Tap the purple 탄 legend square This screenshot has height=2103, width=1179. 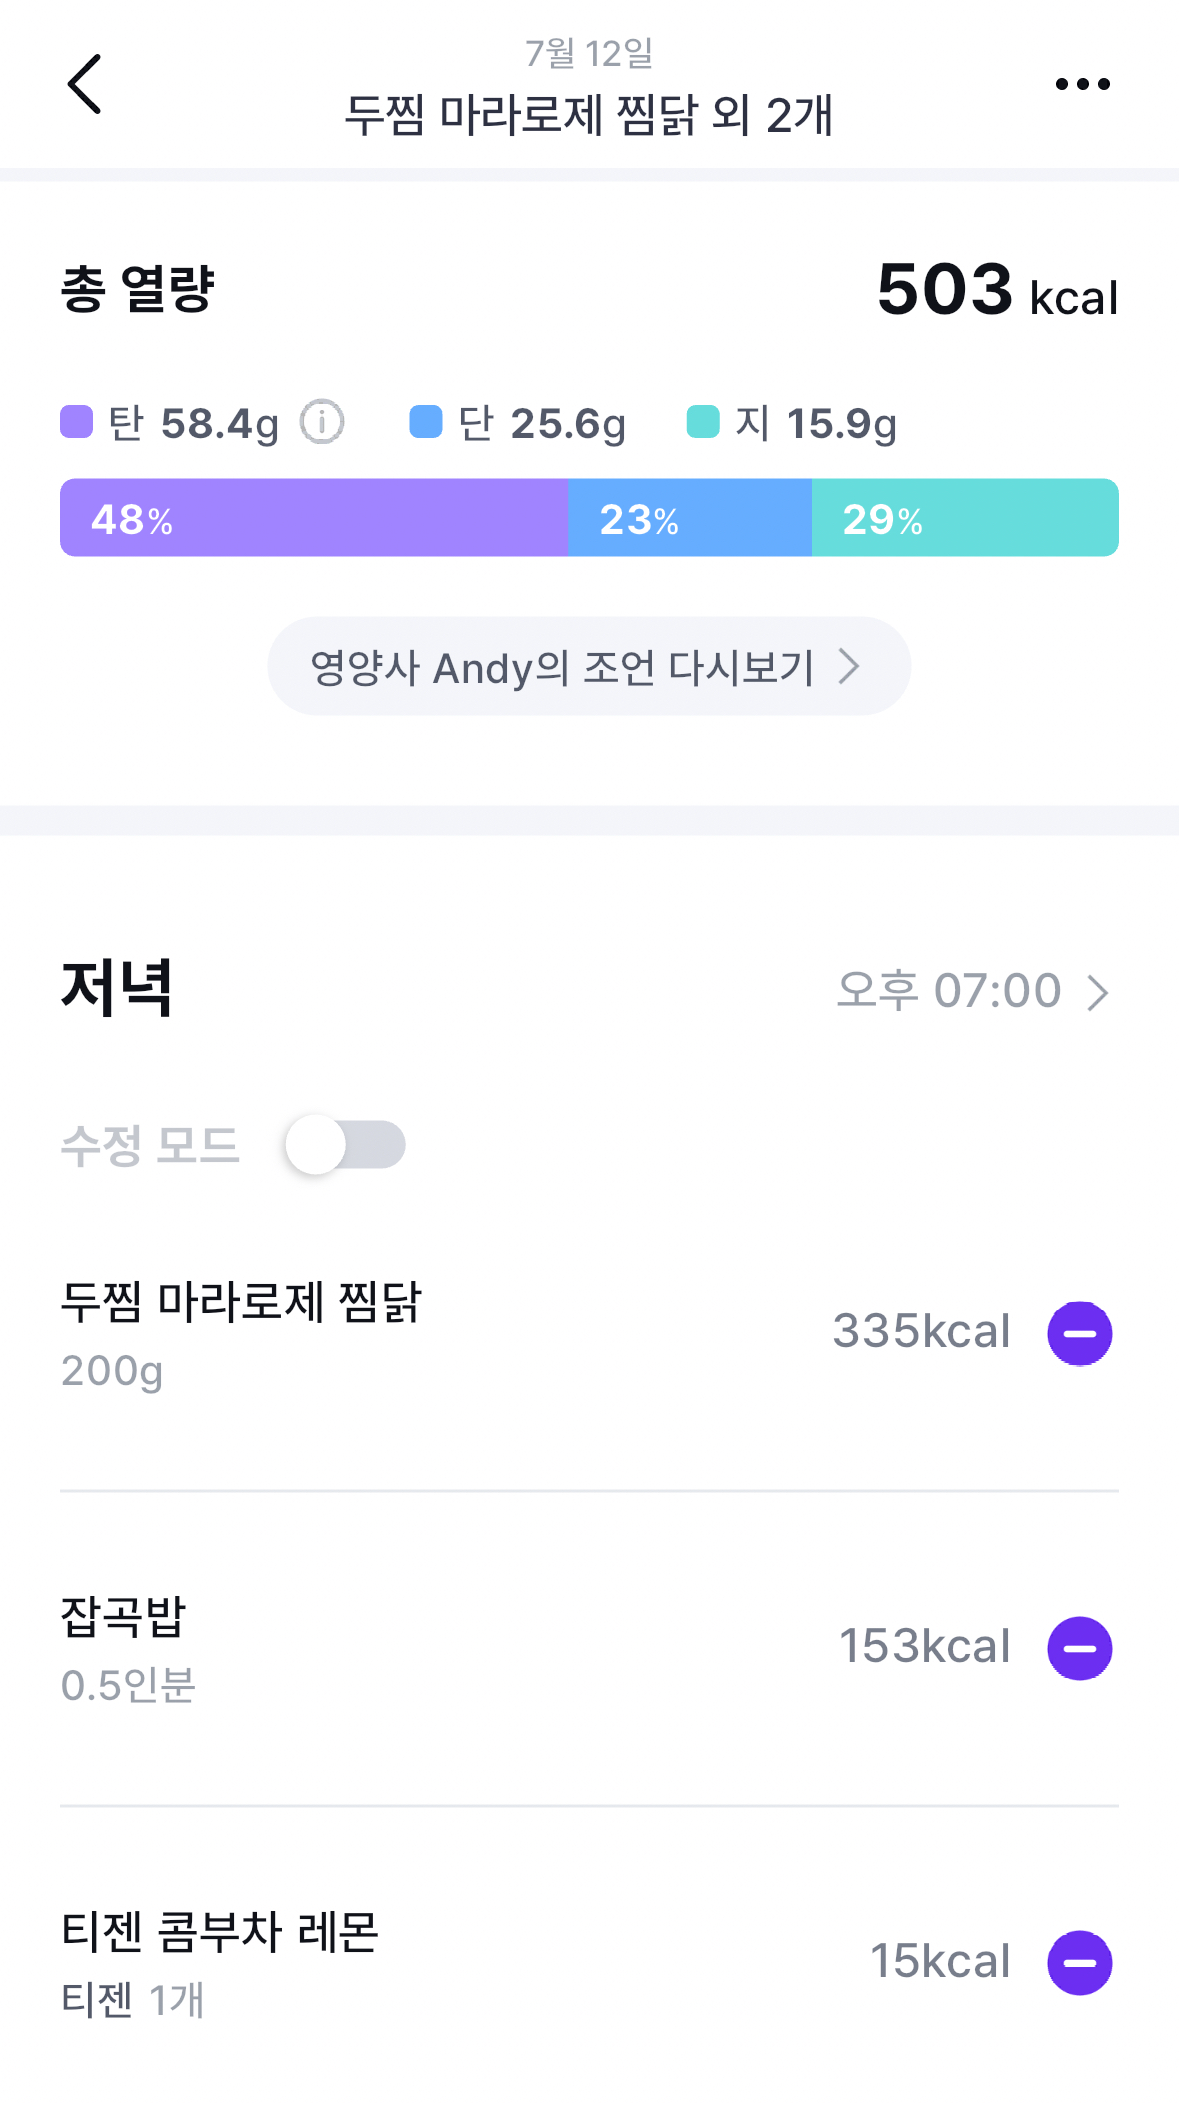point(77,422)
